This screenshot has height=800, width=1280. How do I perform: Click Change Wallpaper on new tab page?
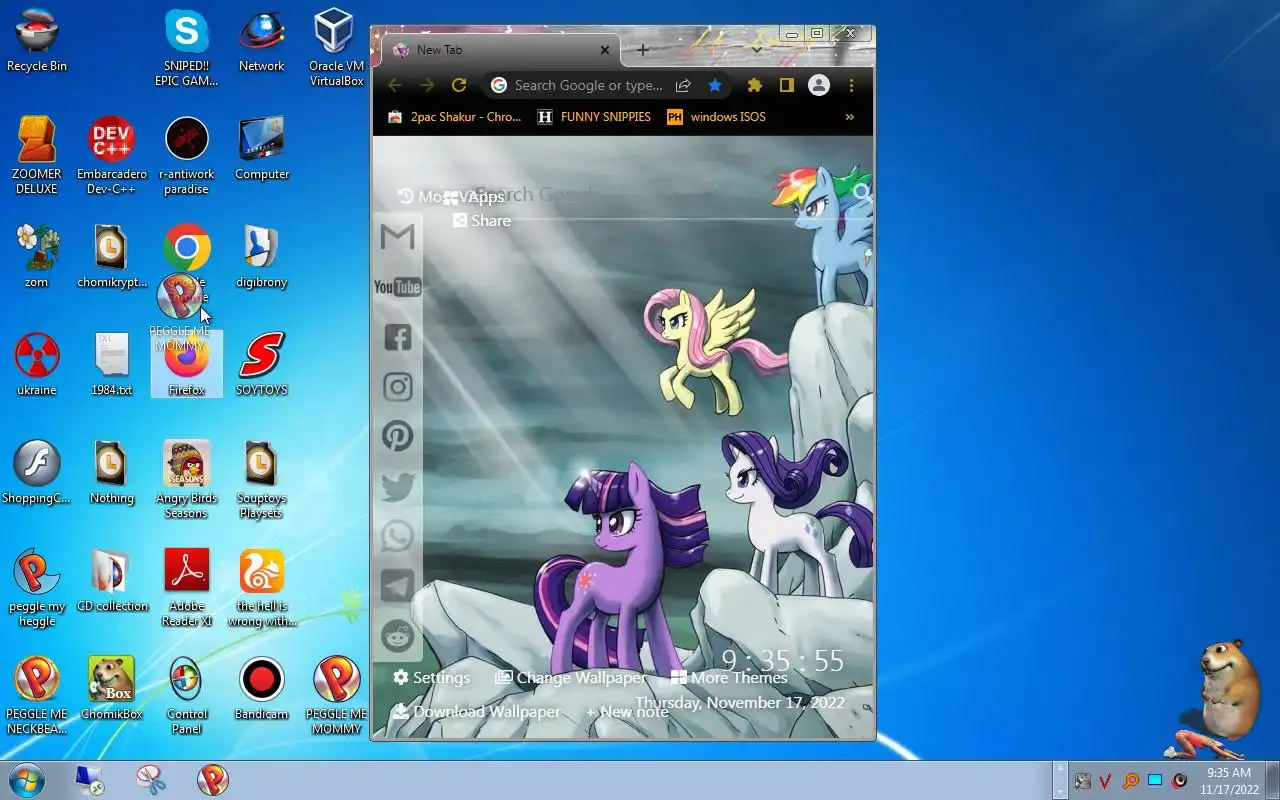pos(571,678)
